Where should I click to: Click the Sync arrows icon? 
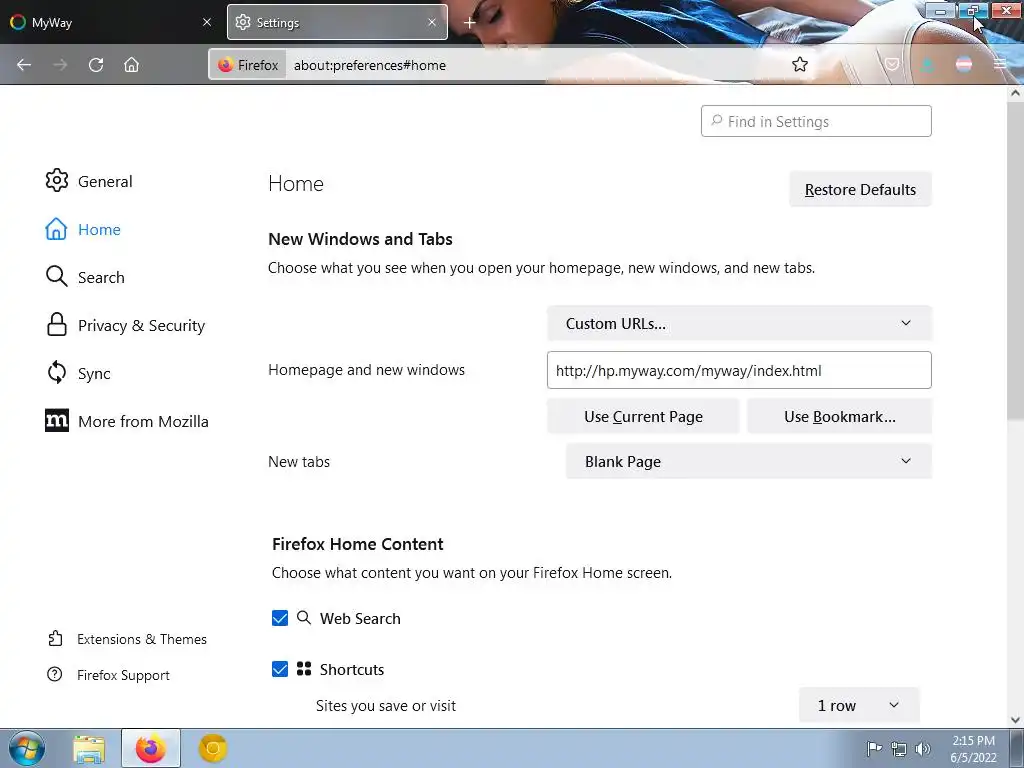(57, 372)
